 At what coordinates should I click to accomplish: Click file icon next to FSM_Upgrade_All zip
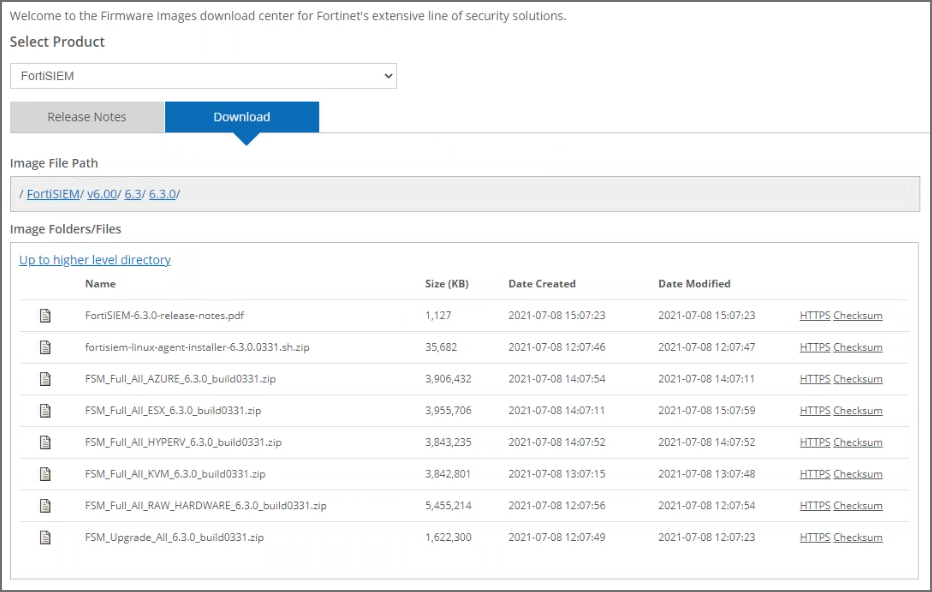click(45, 538)
